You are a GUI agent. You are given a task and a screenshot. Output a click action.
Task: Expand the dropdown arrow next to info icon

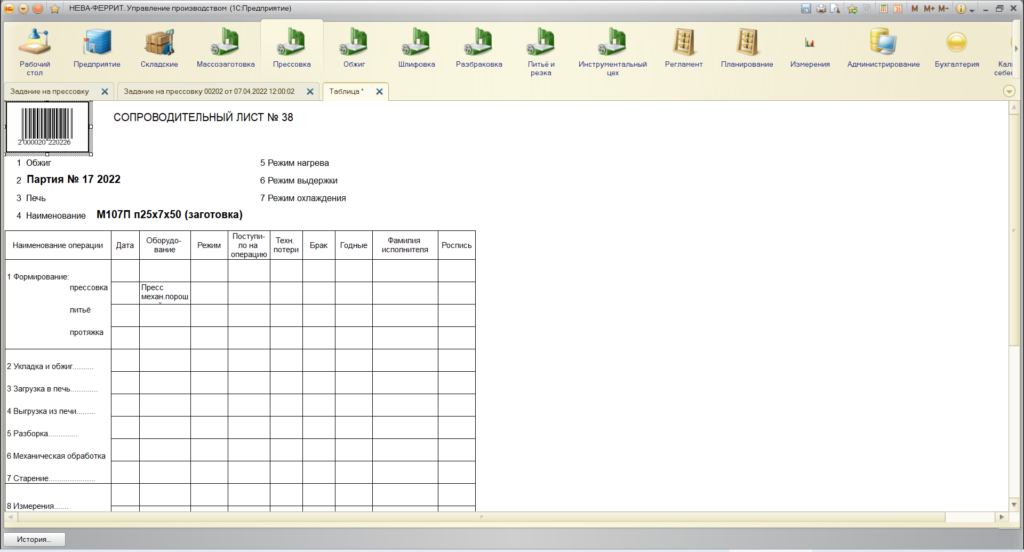(972, 9)
